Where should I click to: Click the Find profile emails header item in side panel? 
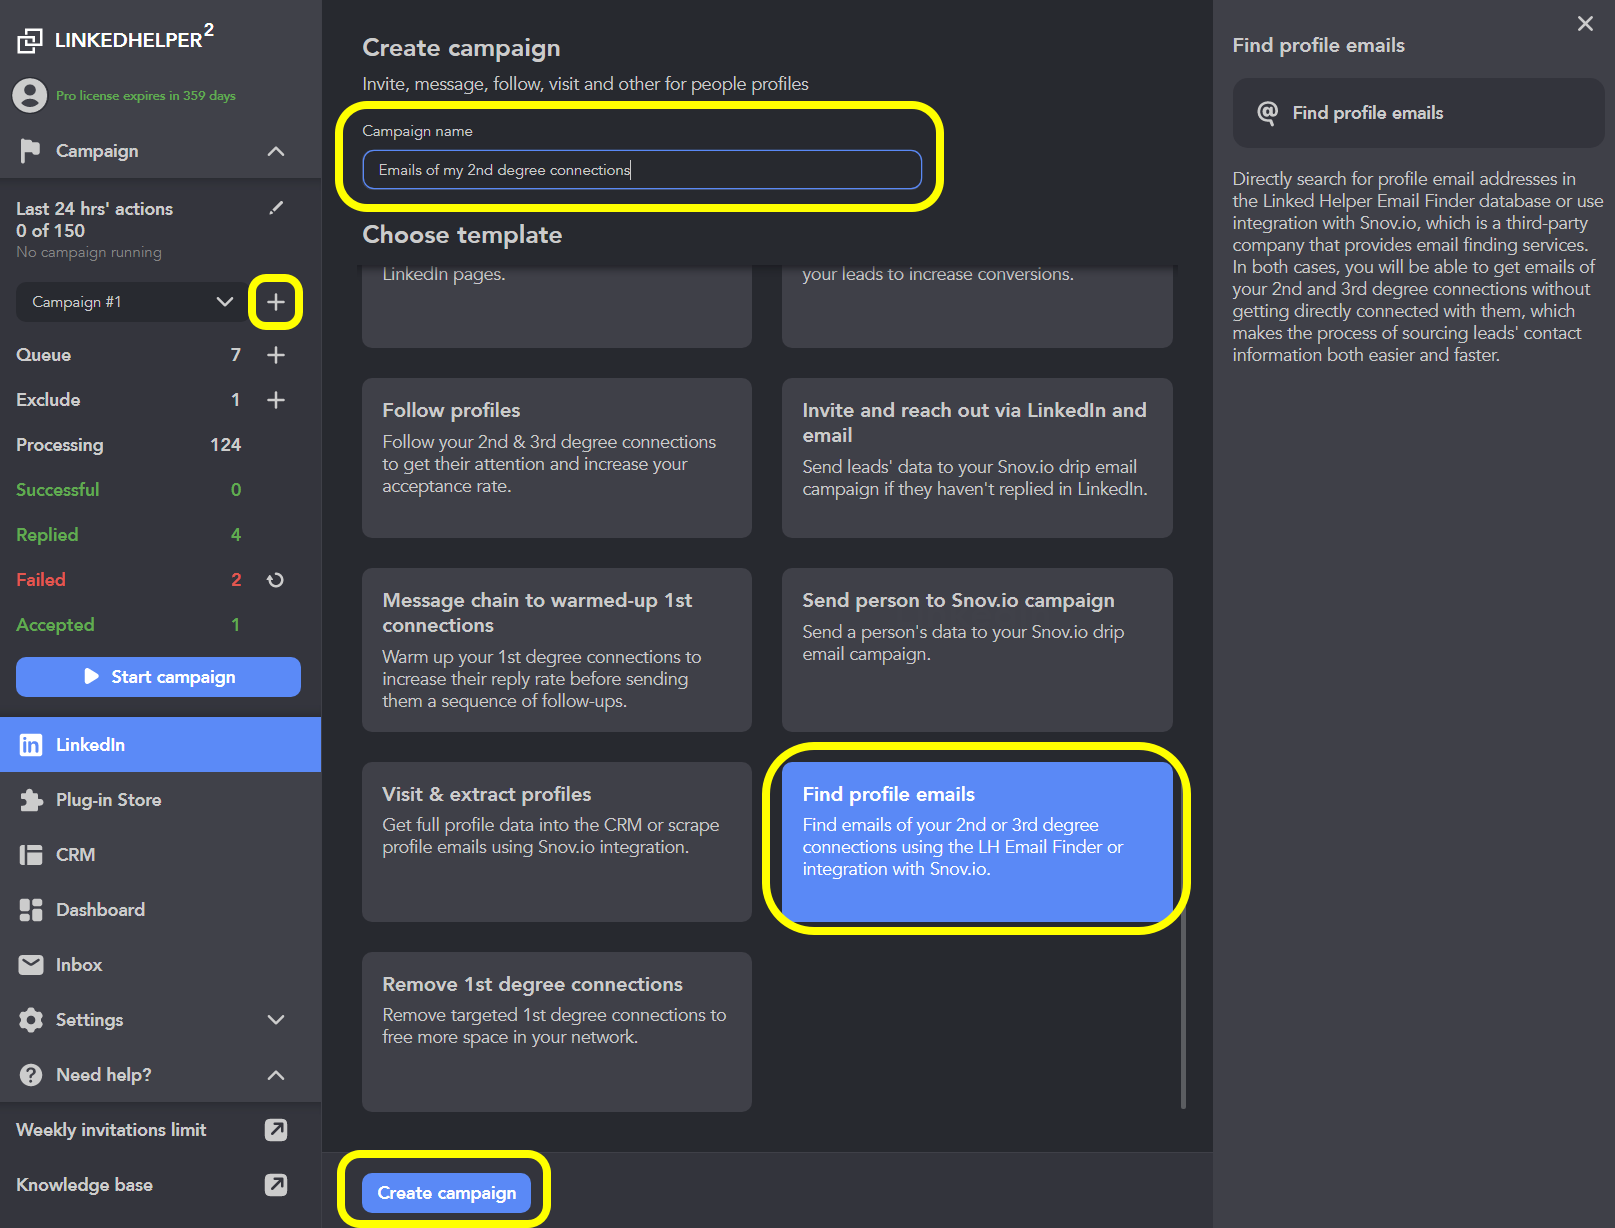pos(1418,113)
